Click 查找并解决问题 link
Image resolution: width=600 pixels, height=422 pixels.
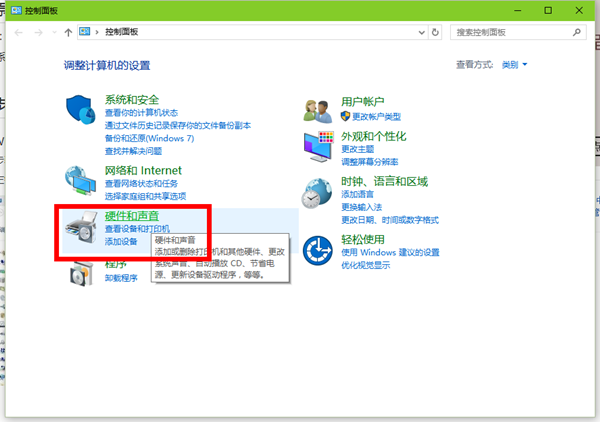pos(133,151)
